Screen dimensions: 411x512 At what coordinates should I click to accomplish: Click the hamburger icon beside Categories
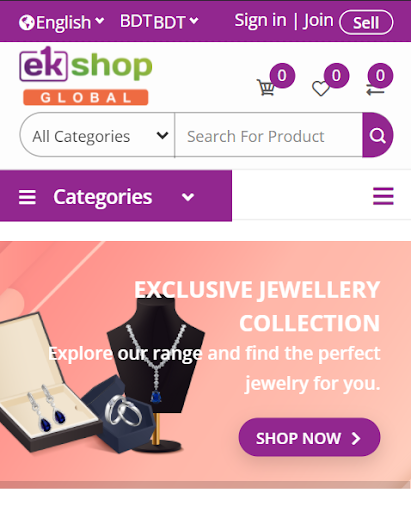tap(27, 197)
